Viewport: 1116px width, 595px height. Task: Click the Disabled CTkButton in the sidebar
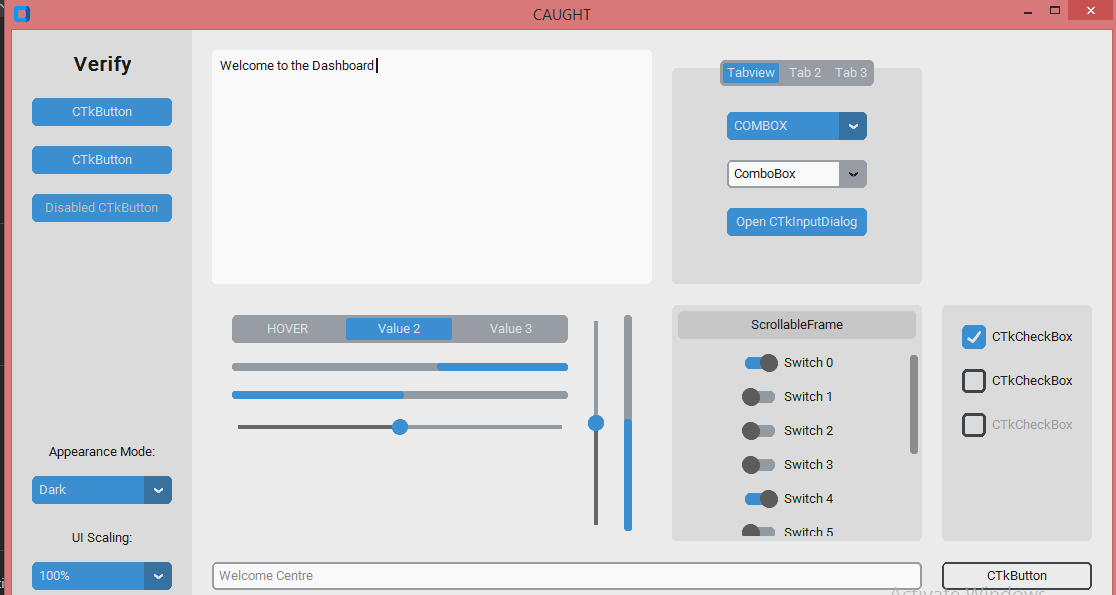(101, 208)
